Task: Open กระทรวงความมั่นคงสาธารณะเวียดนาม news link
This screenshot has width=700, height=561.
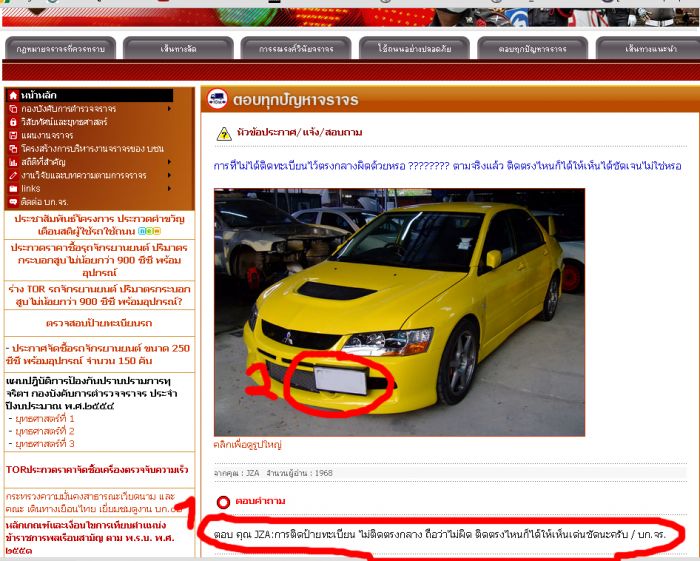Action: point(94,503)
